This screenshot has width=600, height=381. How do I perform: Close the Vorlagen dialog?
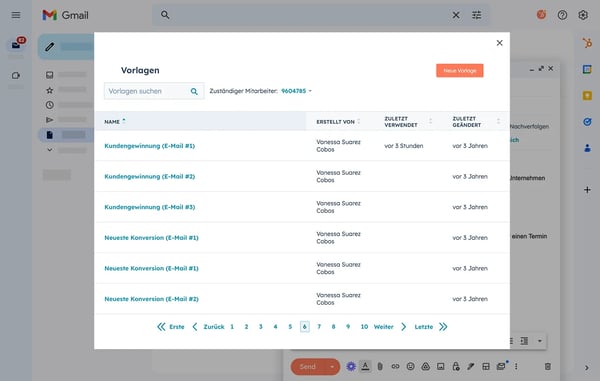tap(499, 43)
